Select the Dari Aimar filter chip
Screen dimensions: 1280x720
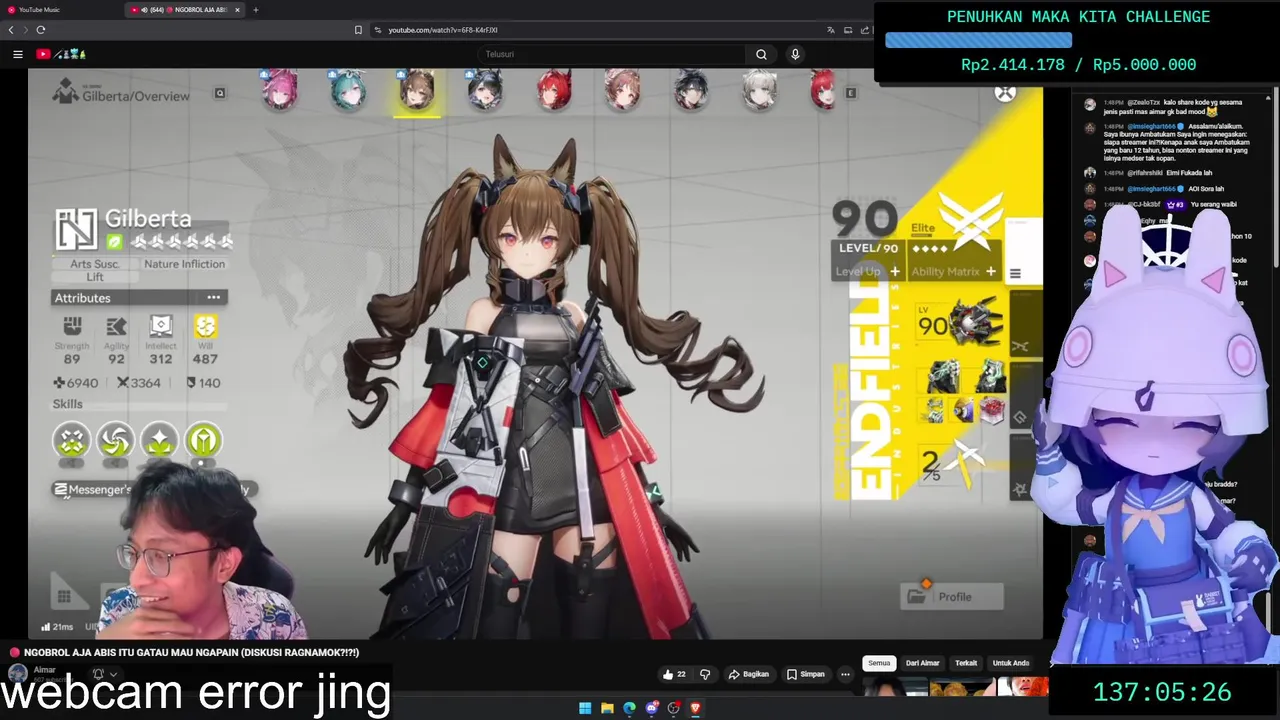pos(922,663)
